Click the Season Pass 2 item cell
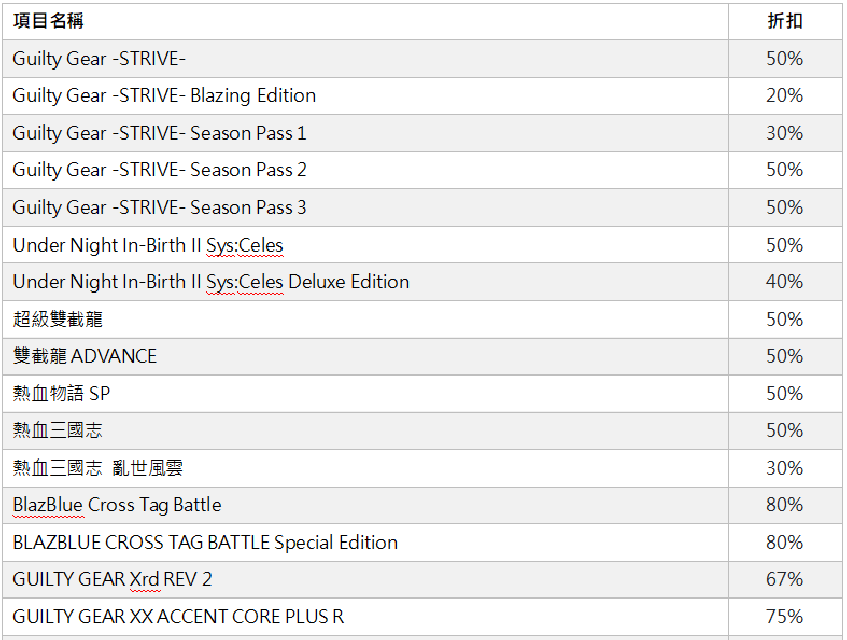The width and height of the screenshot is (847, 640). click(159, 170)
